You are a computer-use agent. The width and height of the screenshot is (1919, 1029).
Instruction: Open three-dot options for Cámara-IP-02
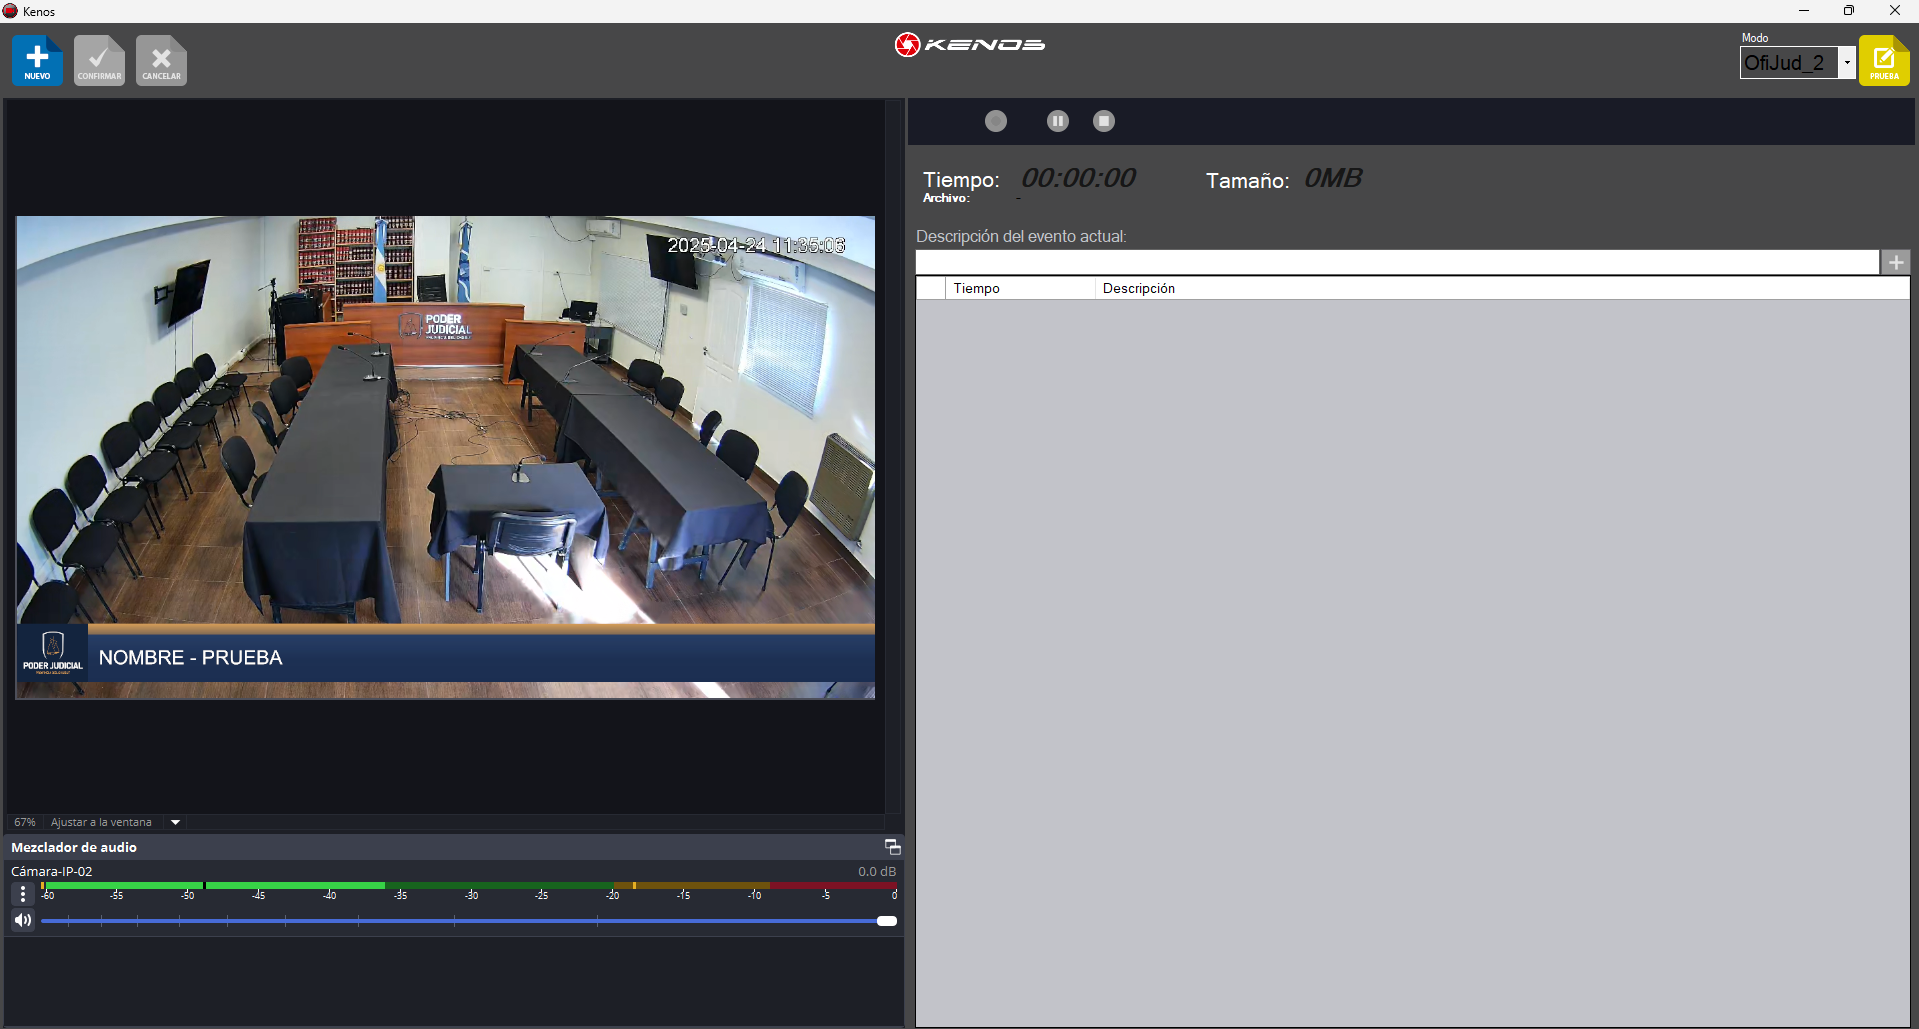[x=23, y=894]
